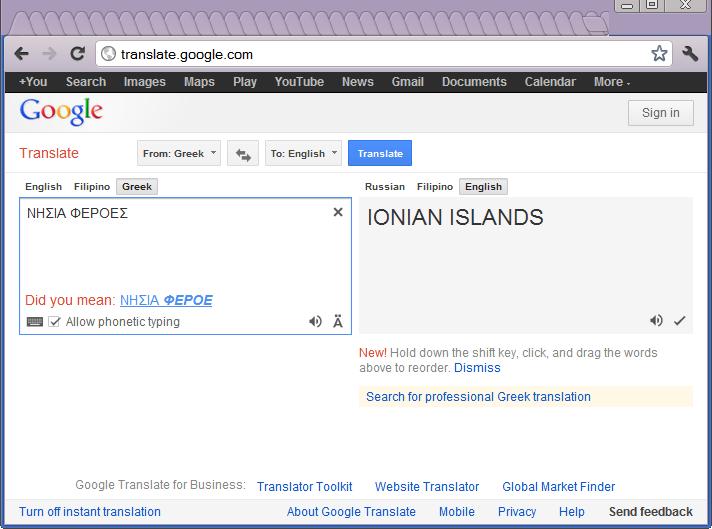Expand the More menu in top bar
This screenshot has height=529, width=712.
pos(612,82)
